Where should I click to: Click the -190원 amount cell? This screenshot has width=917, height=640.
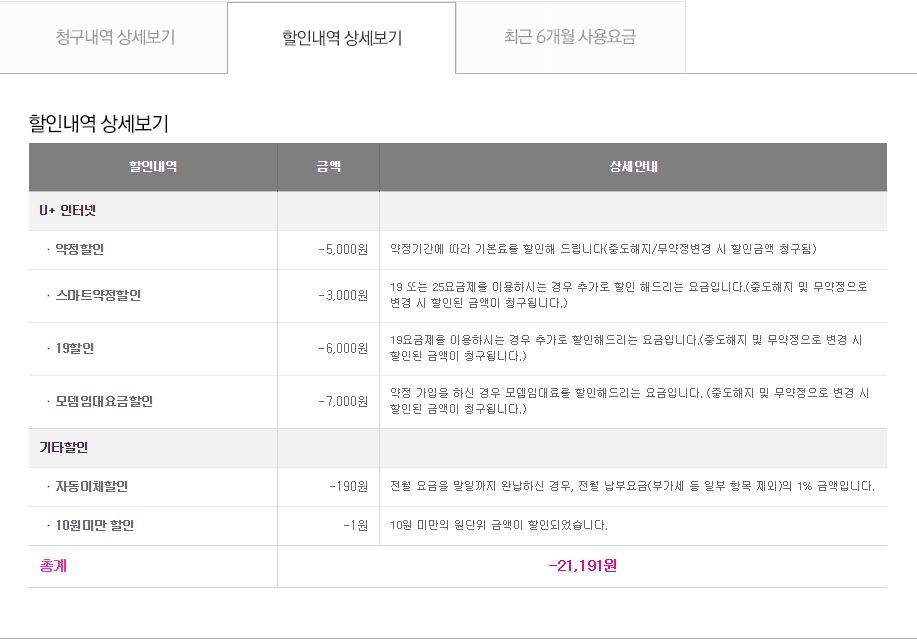click(348, 487)
